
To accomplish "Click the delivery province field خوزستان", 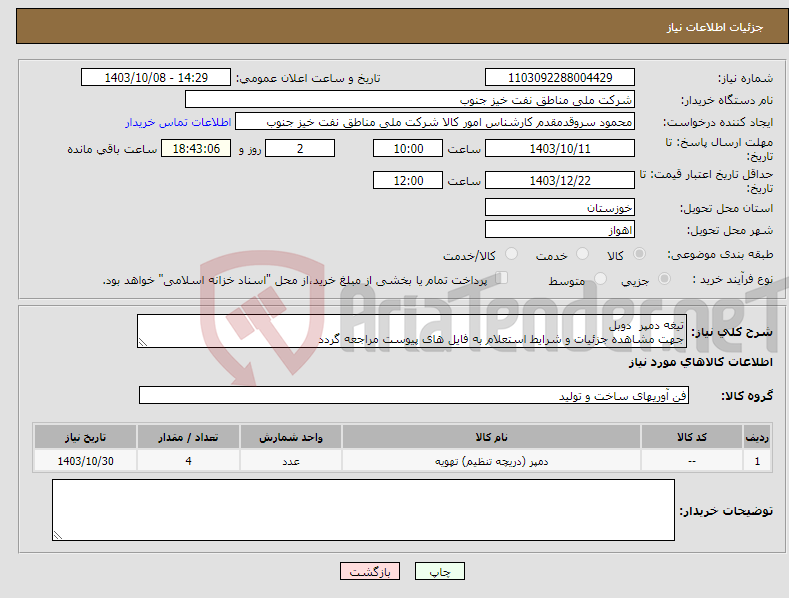I will pyautogui.click(x=560, y=207).
